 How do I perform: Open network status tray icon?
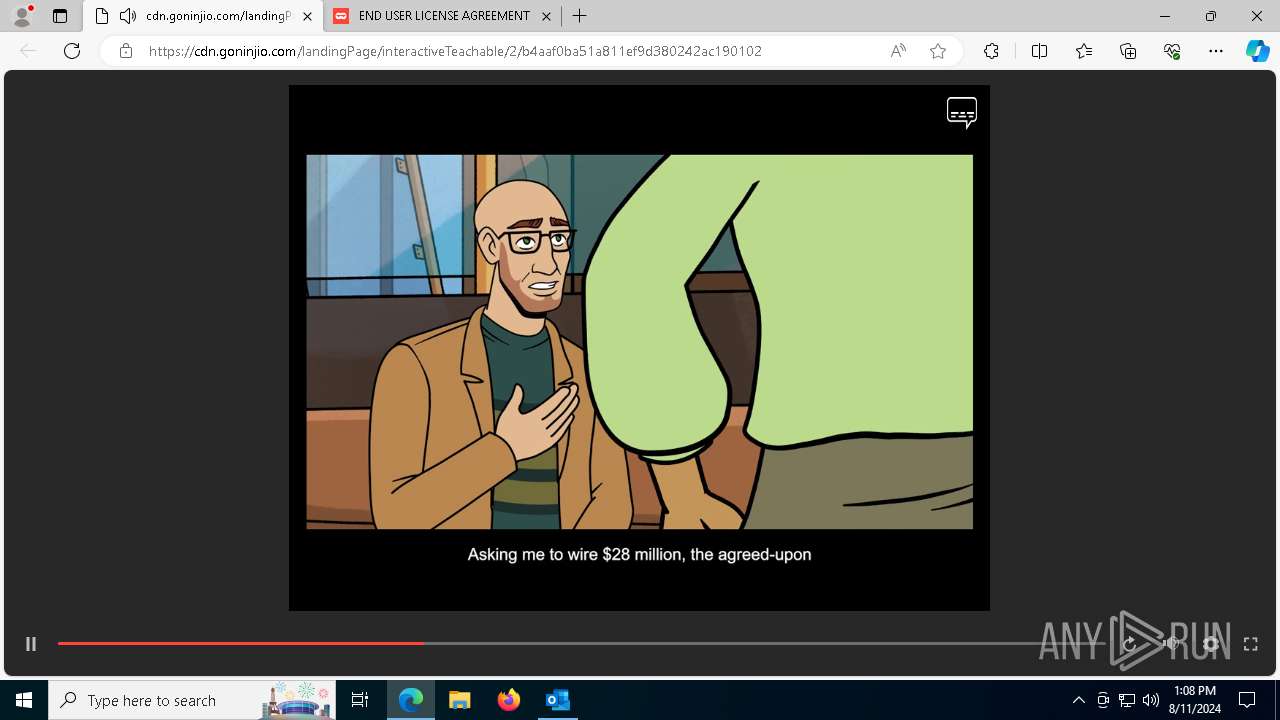point(1127,700)
